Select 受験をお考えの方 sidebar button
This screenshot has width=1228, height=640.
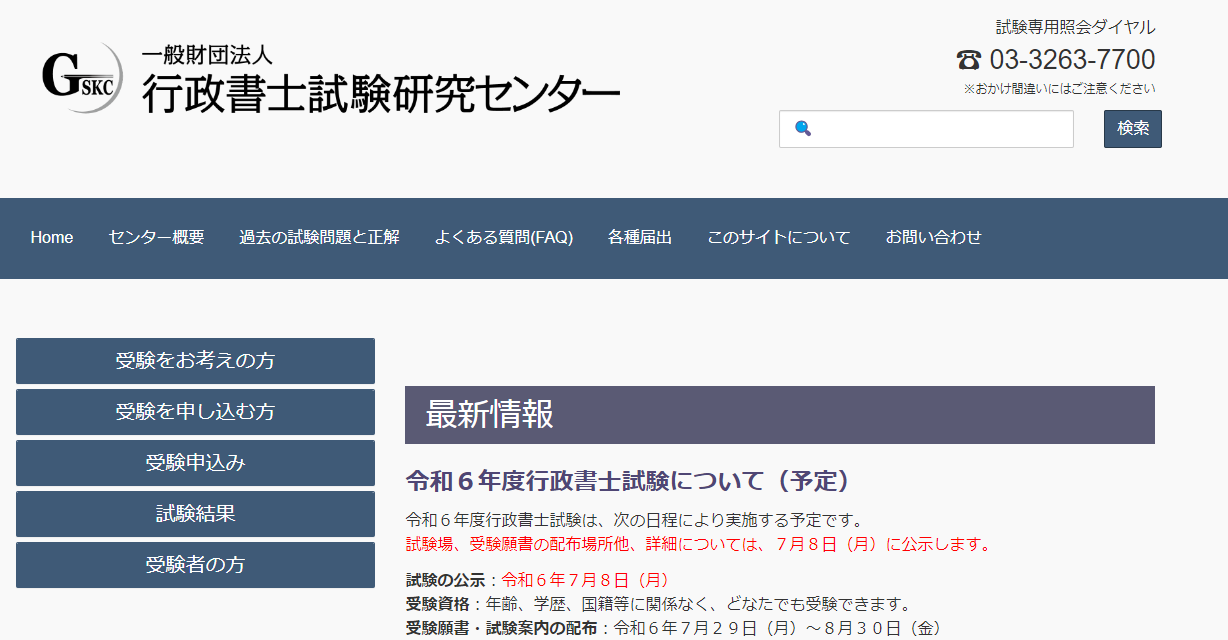pos(195,361)
